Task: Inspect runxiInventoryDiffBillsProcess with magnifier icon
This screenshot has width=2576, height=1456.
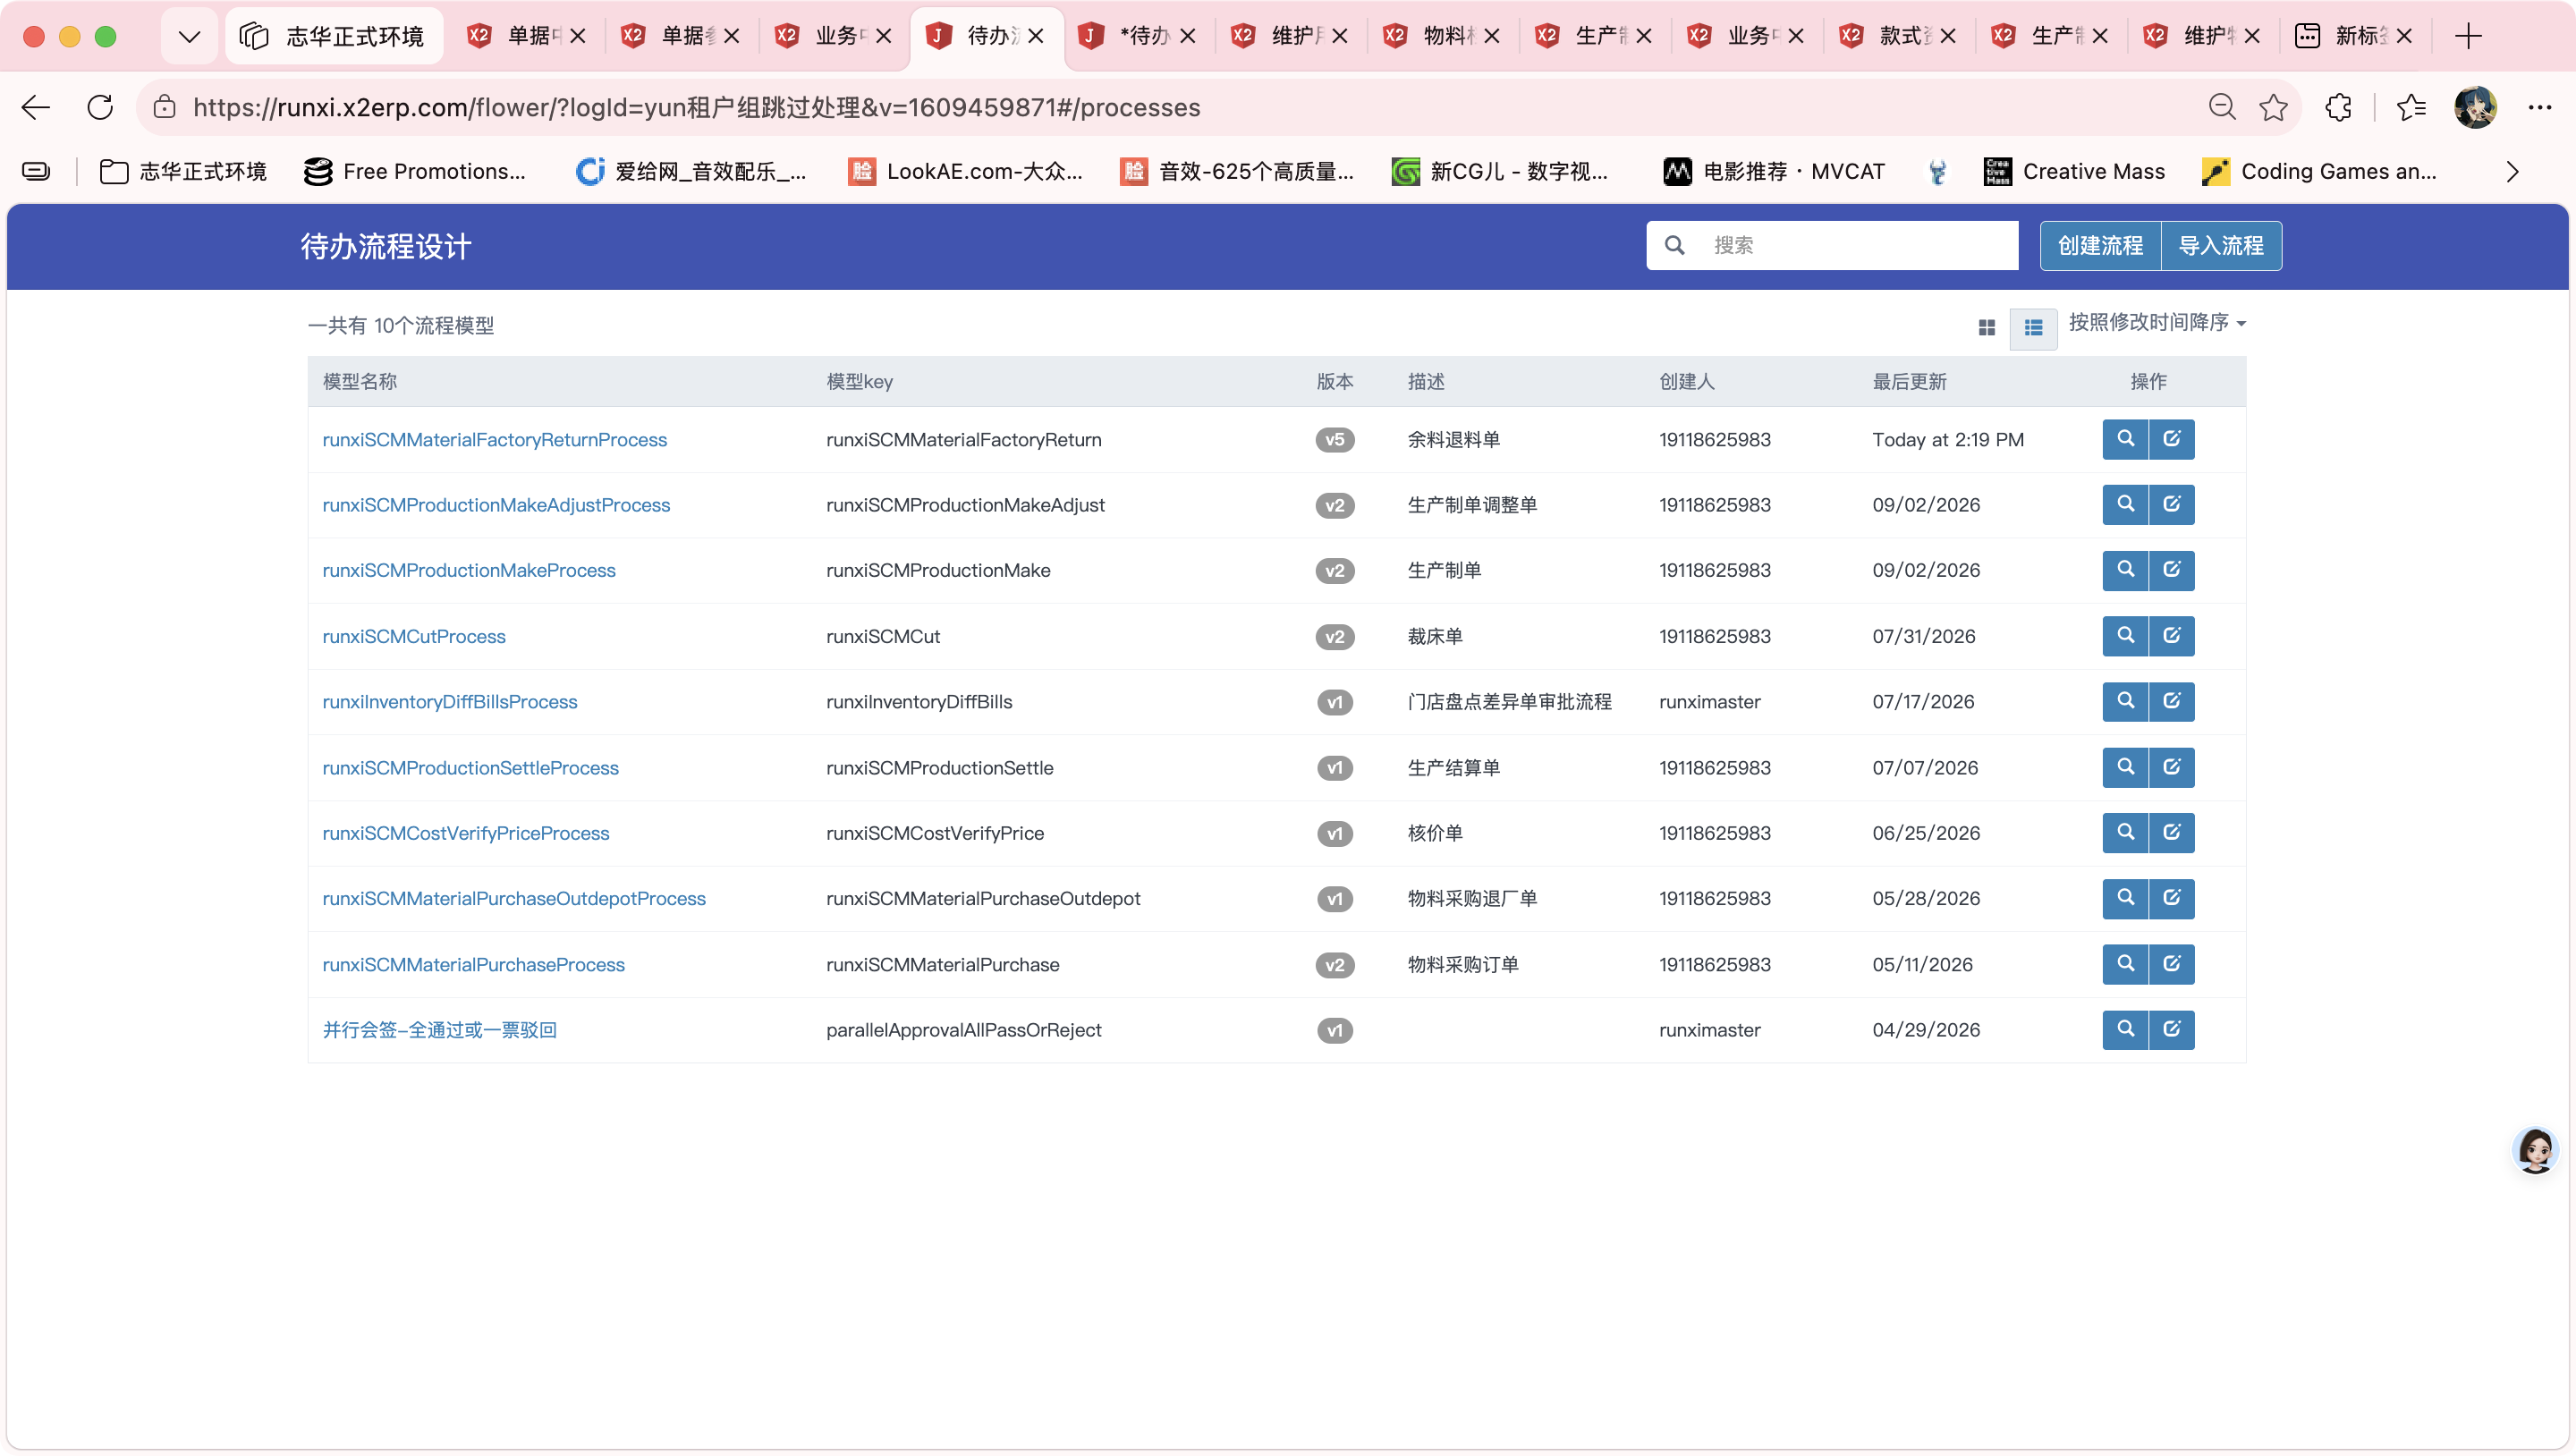Action: pyautogui.click(x=2125, y=701)
